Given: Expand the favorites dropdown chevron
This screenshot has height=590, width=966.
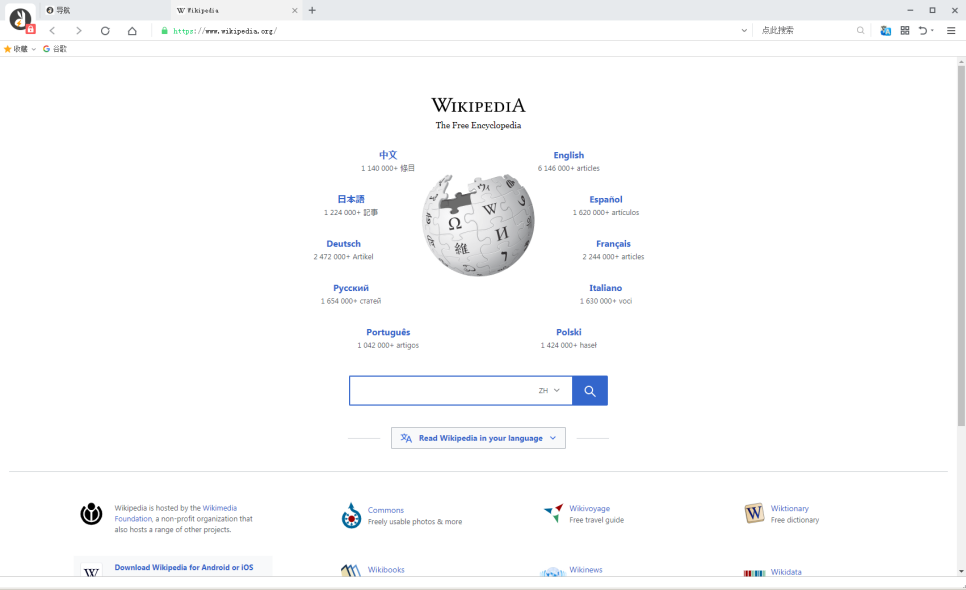Looking at the screenshot, I should pos(34,49).
